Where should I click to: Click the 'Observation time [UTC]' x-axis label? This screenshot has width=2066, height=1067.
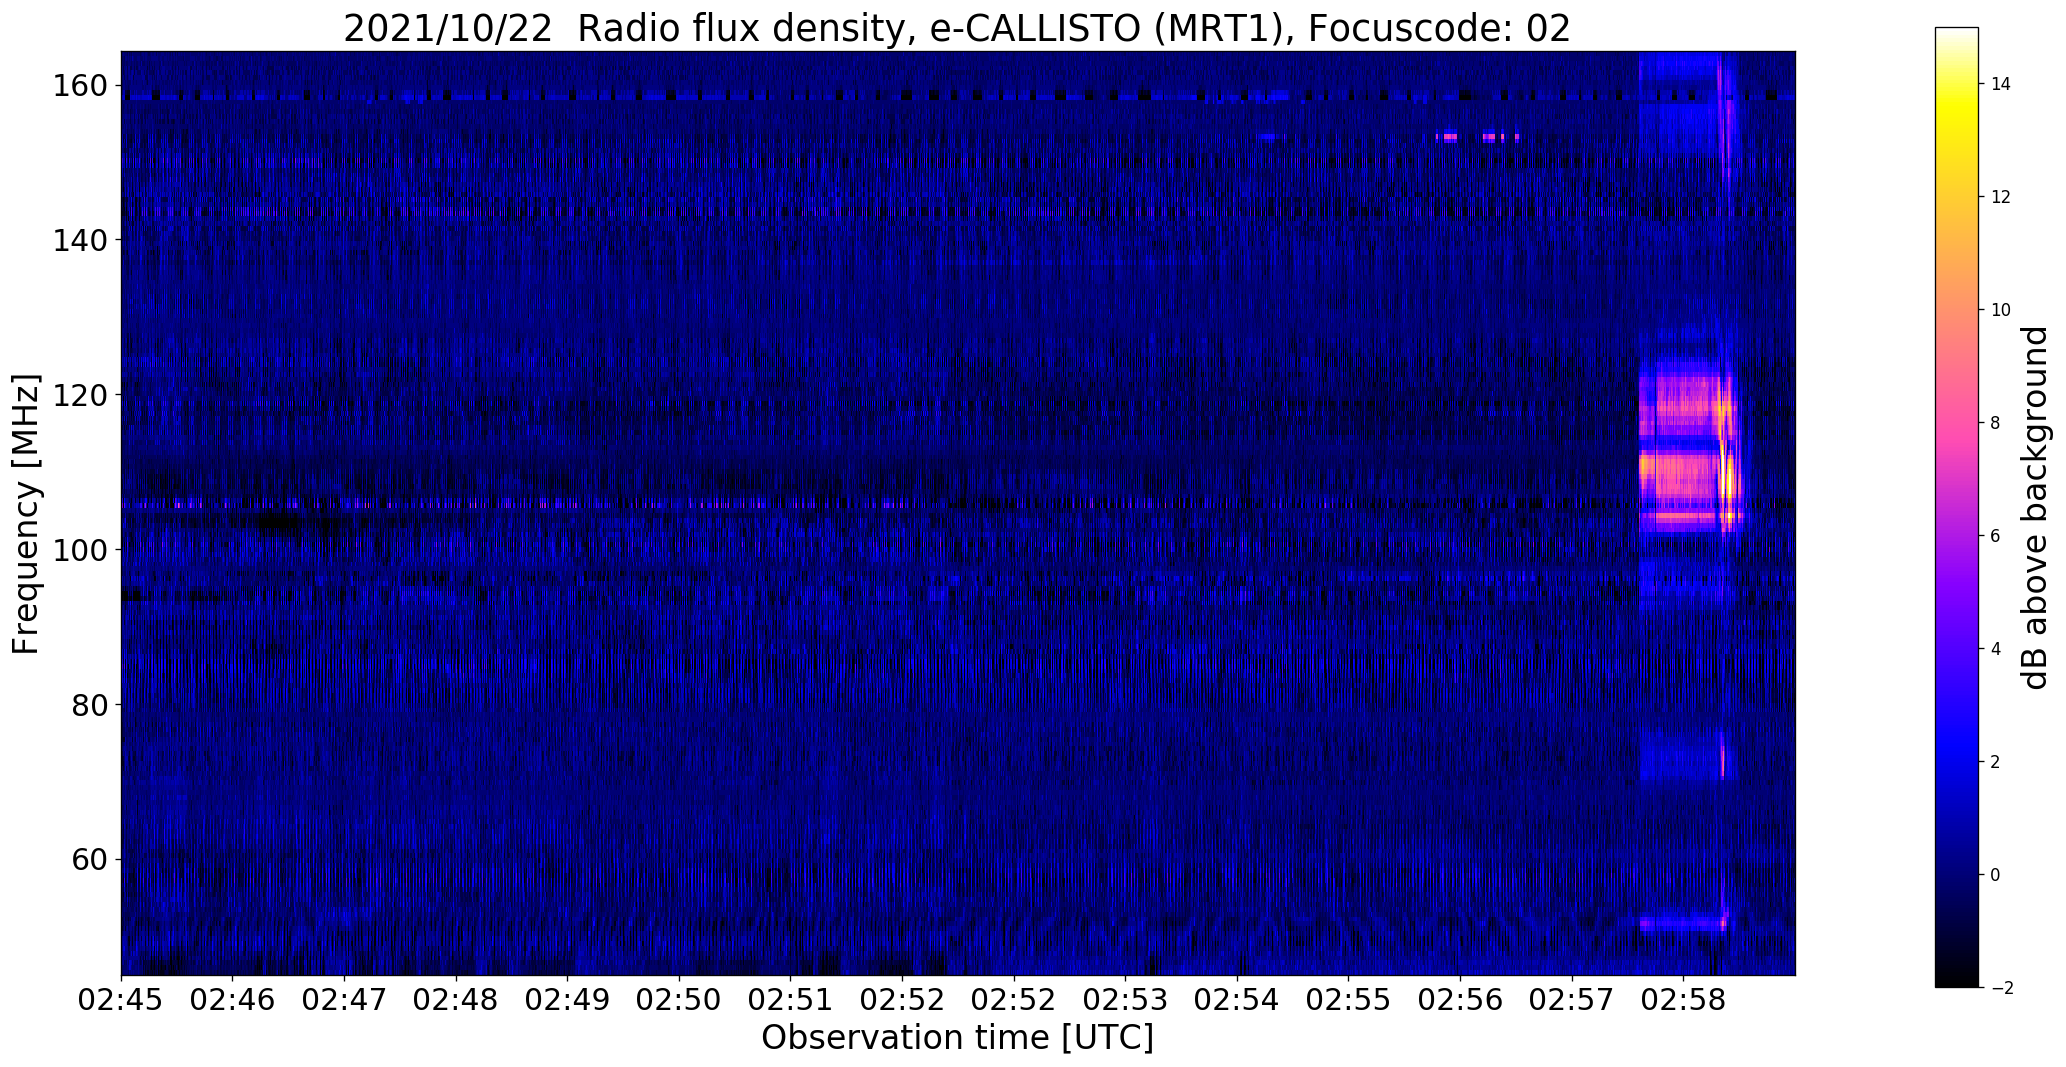pyautogui.click(x=957, y=1037)
